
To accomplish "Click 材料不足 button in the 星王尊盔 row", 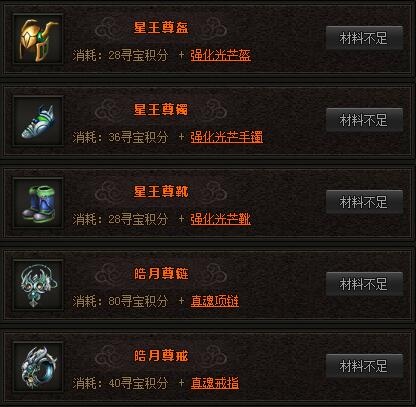I will pyautogui.click(x=364, y=38).
